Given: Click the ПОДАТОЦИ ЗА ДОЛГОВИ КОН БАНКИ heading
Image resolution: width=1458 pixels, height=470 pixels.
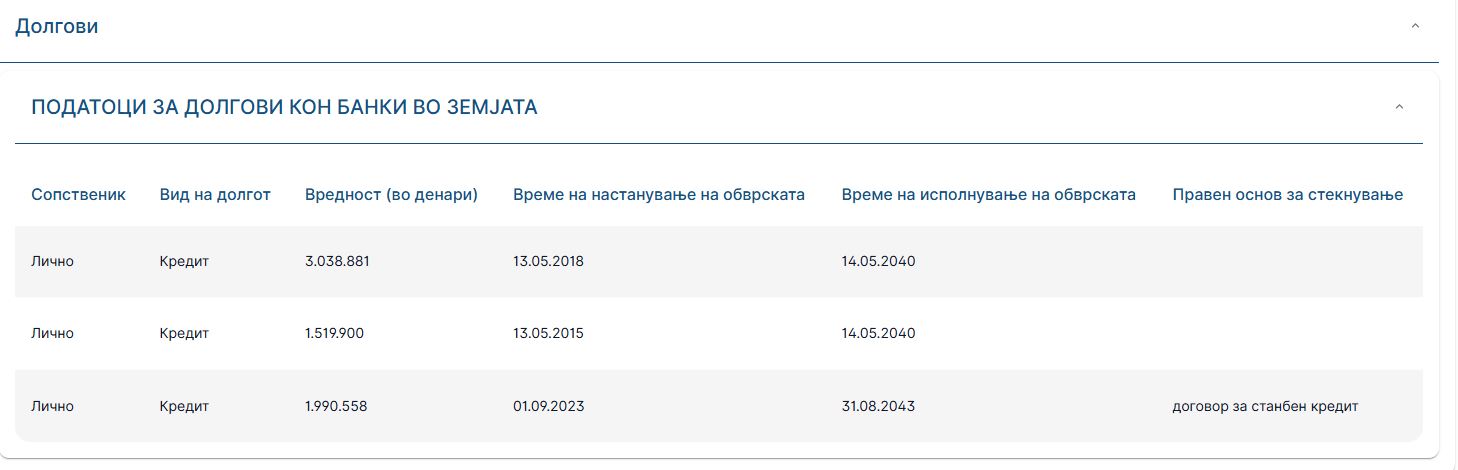Looking at the screenshot, I should (x=284, y=107).
